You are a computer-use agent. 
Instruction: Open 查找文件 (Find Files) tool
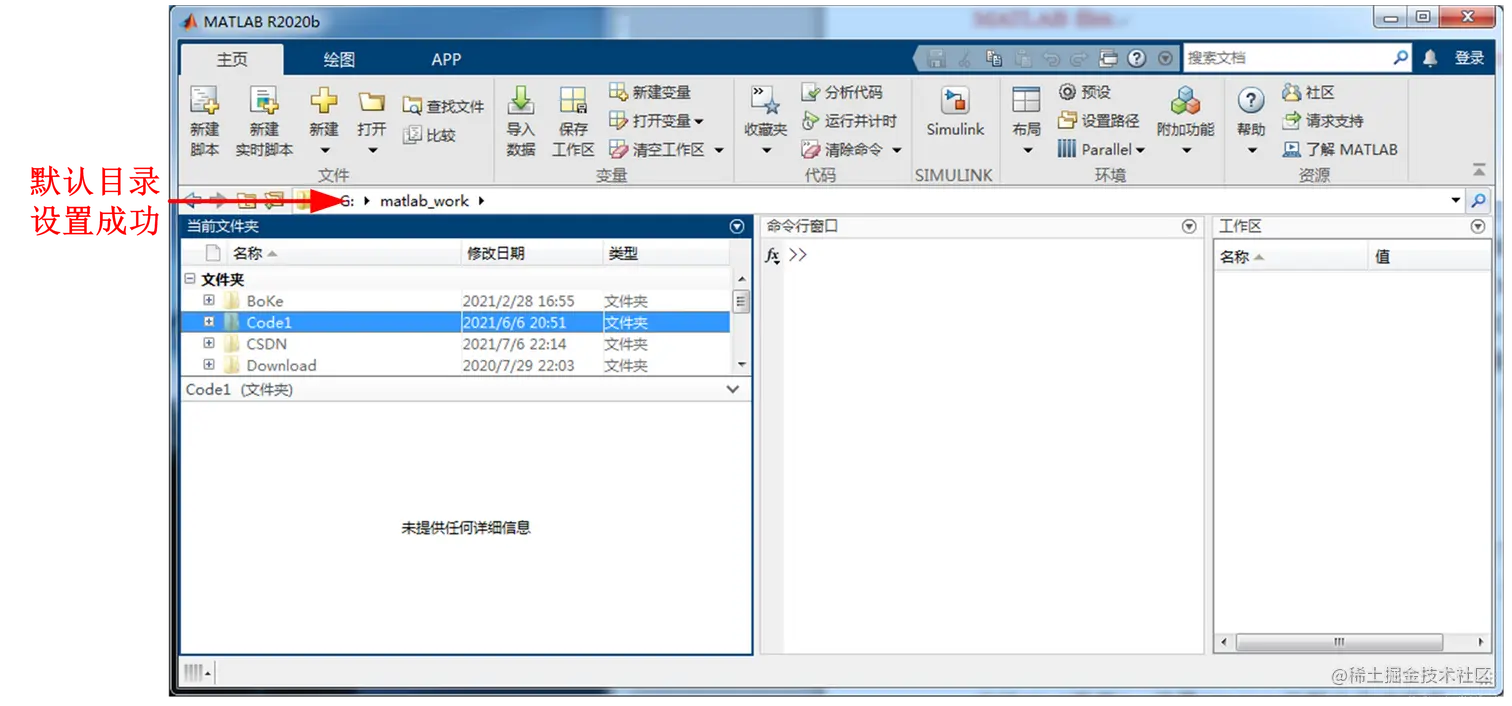443,103
